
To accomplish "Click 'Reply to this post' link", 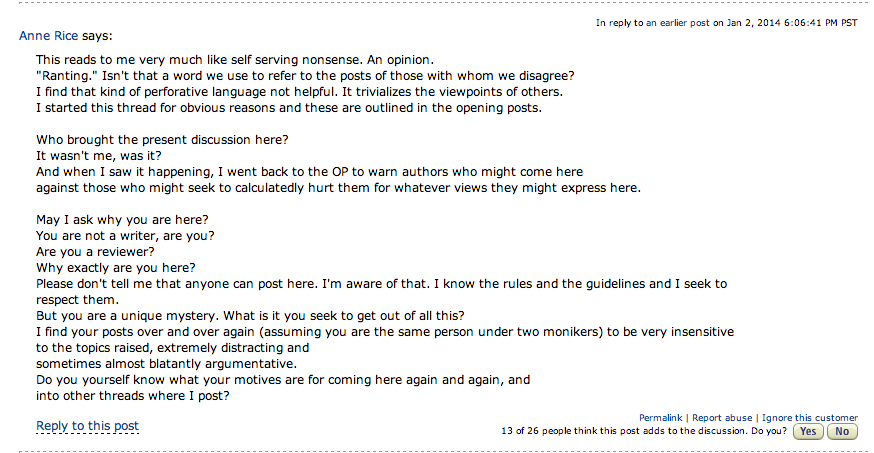I will pyautogui.click(x=87, y=426).
